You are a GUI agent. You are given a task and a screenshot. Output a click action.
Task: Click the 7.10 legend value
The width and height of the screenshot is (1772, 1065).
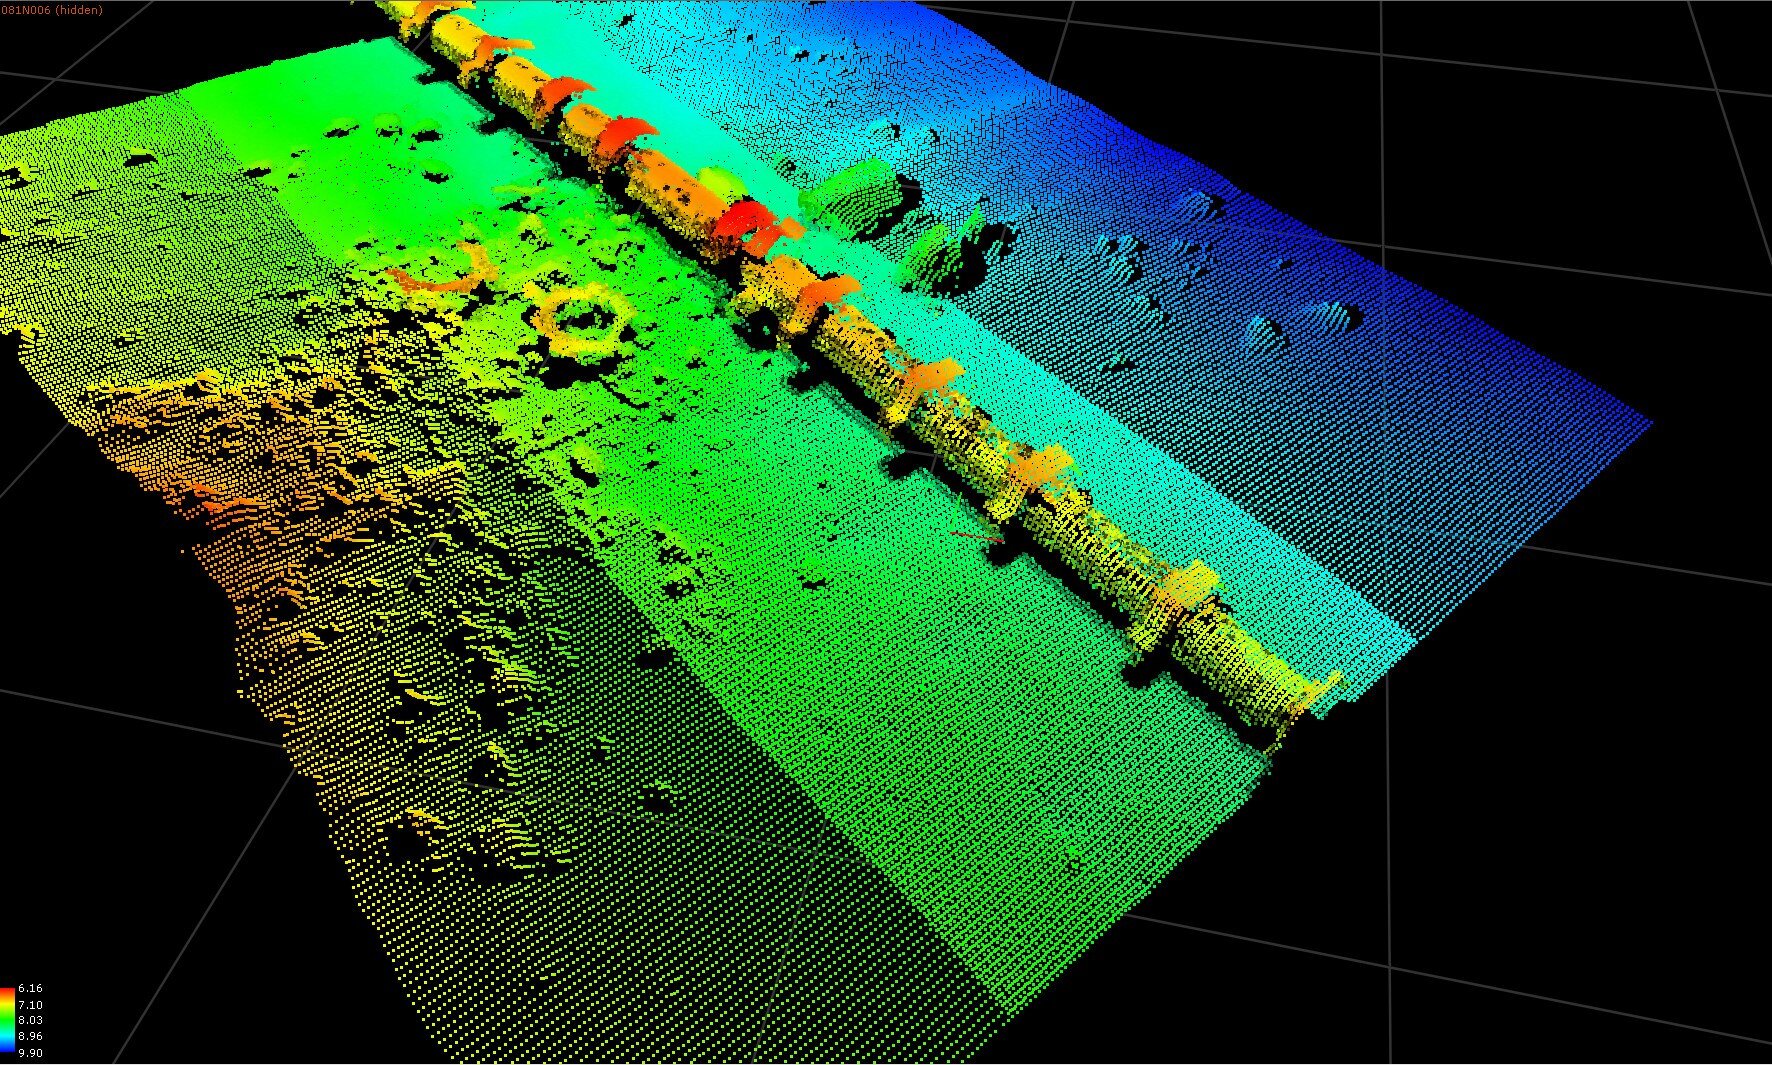[31, 1005]
